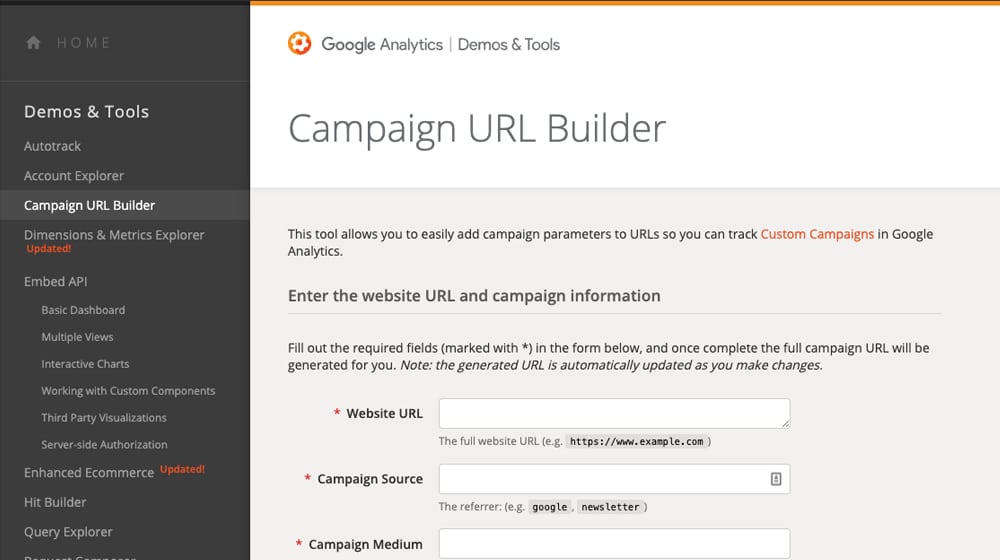
Task: Click the Demos & Tools header text
Action: 509,44
